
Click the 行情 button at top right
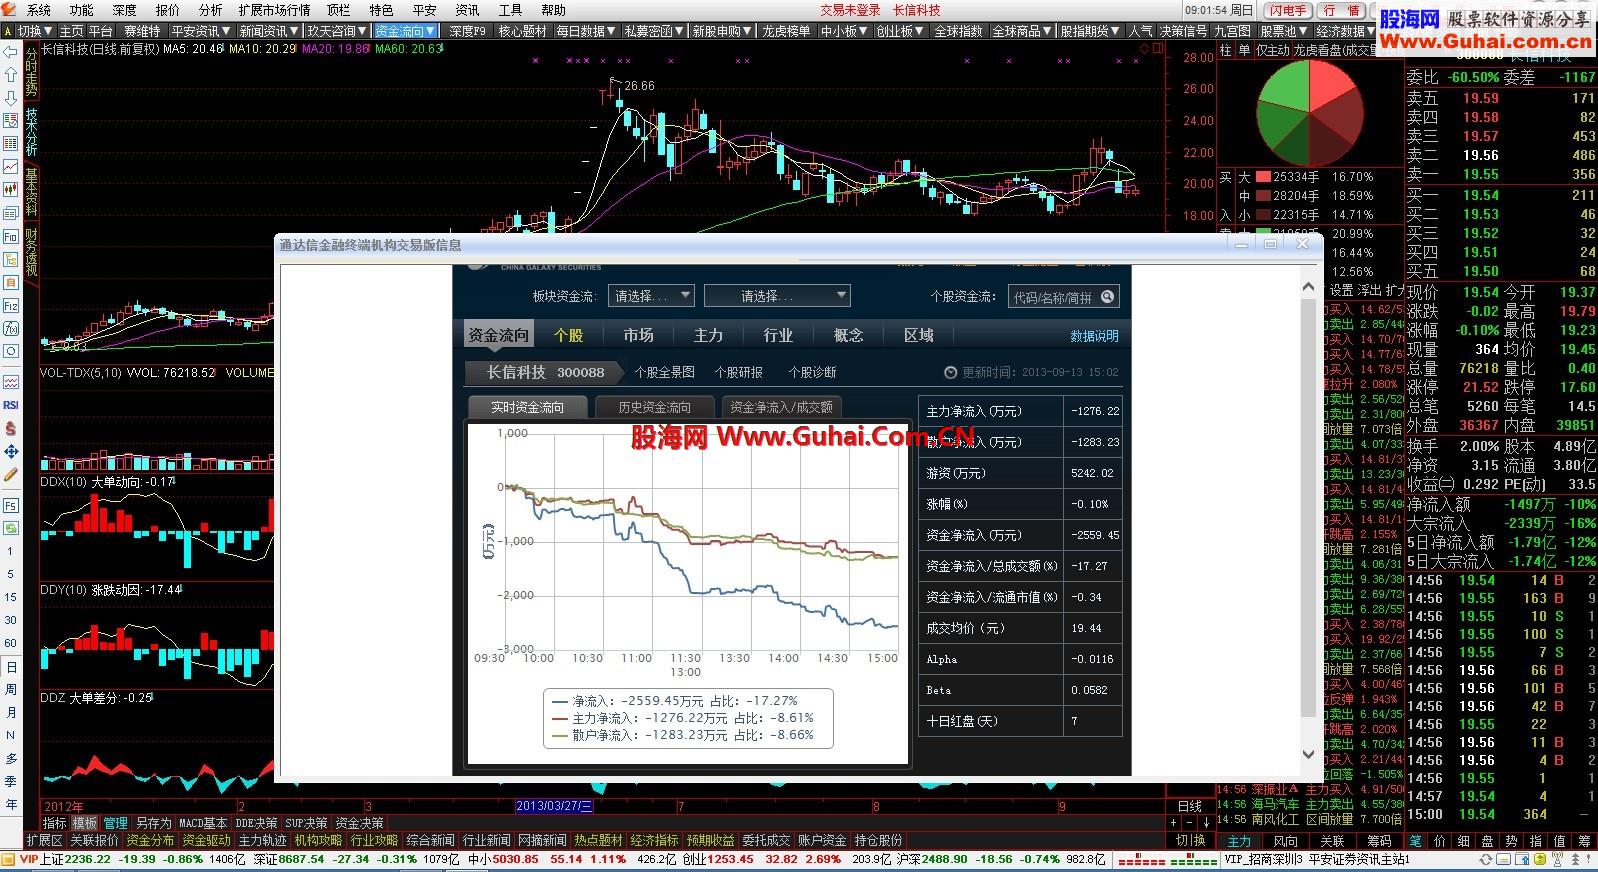[1342, 10]
